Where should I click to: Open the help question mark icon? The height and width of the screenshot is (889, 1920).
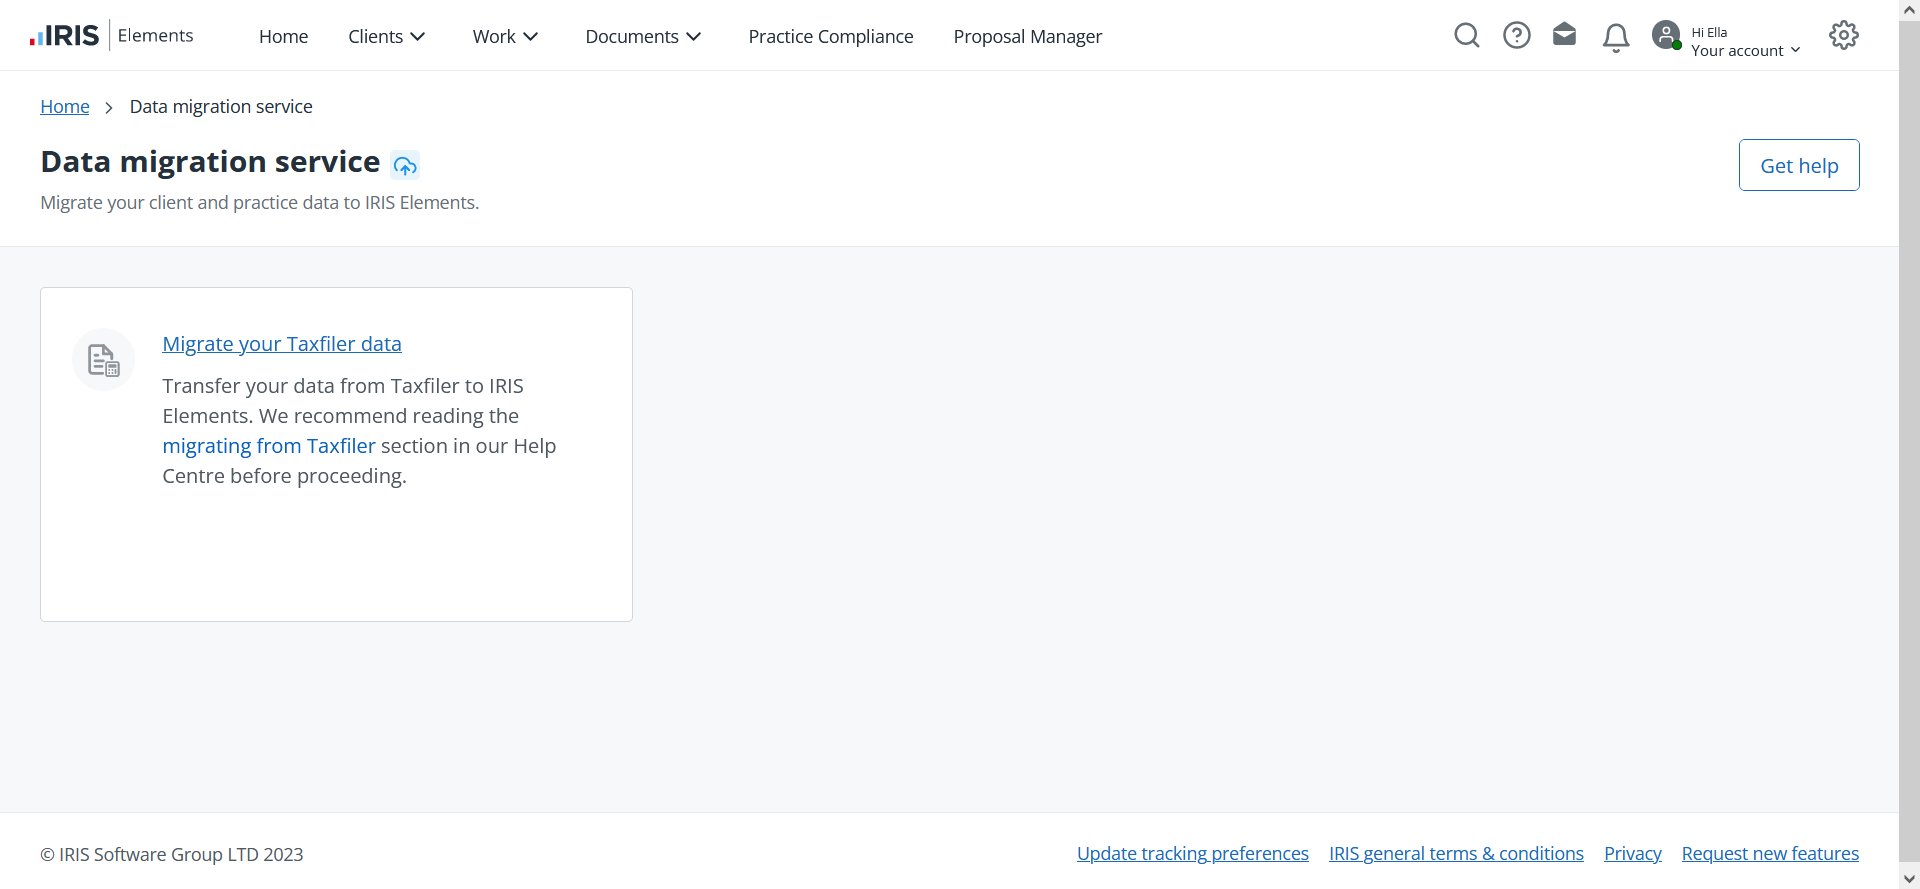point(1517,36)
